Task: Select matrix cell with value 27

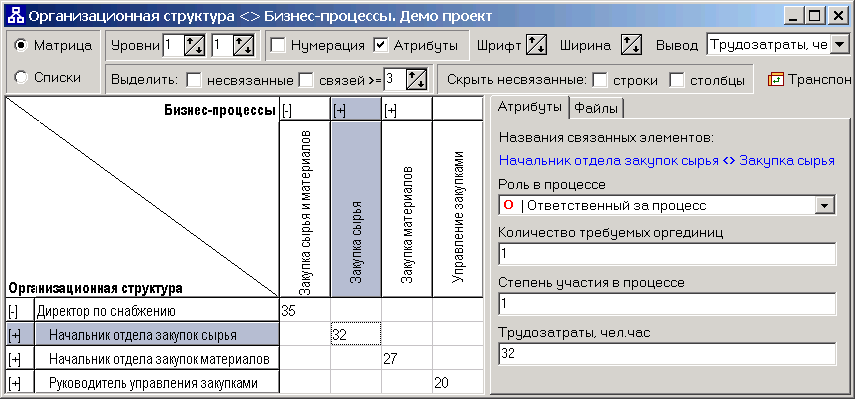Action: tap(407, 359)
